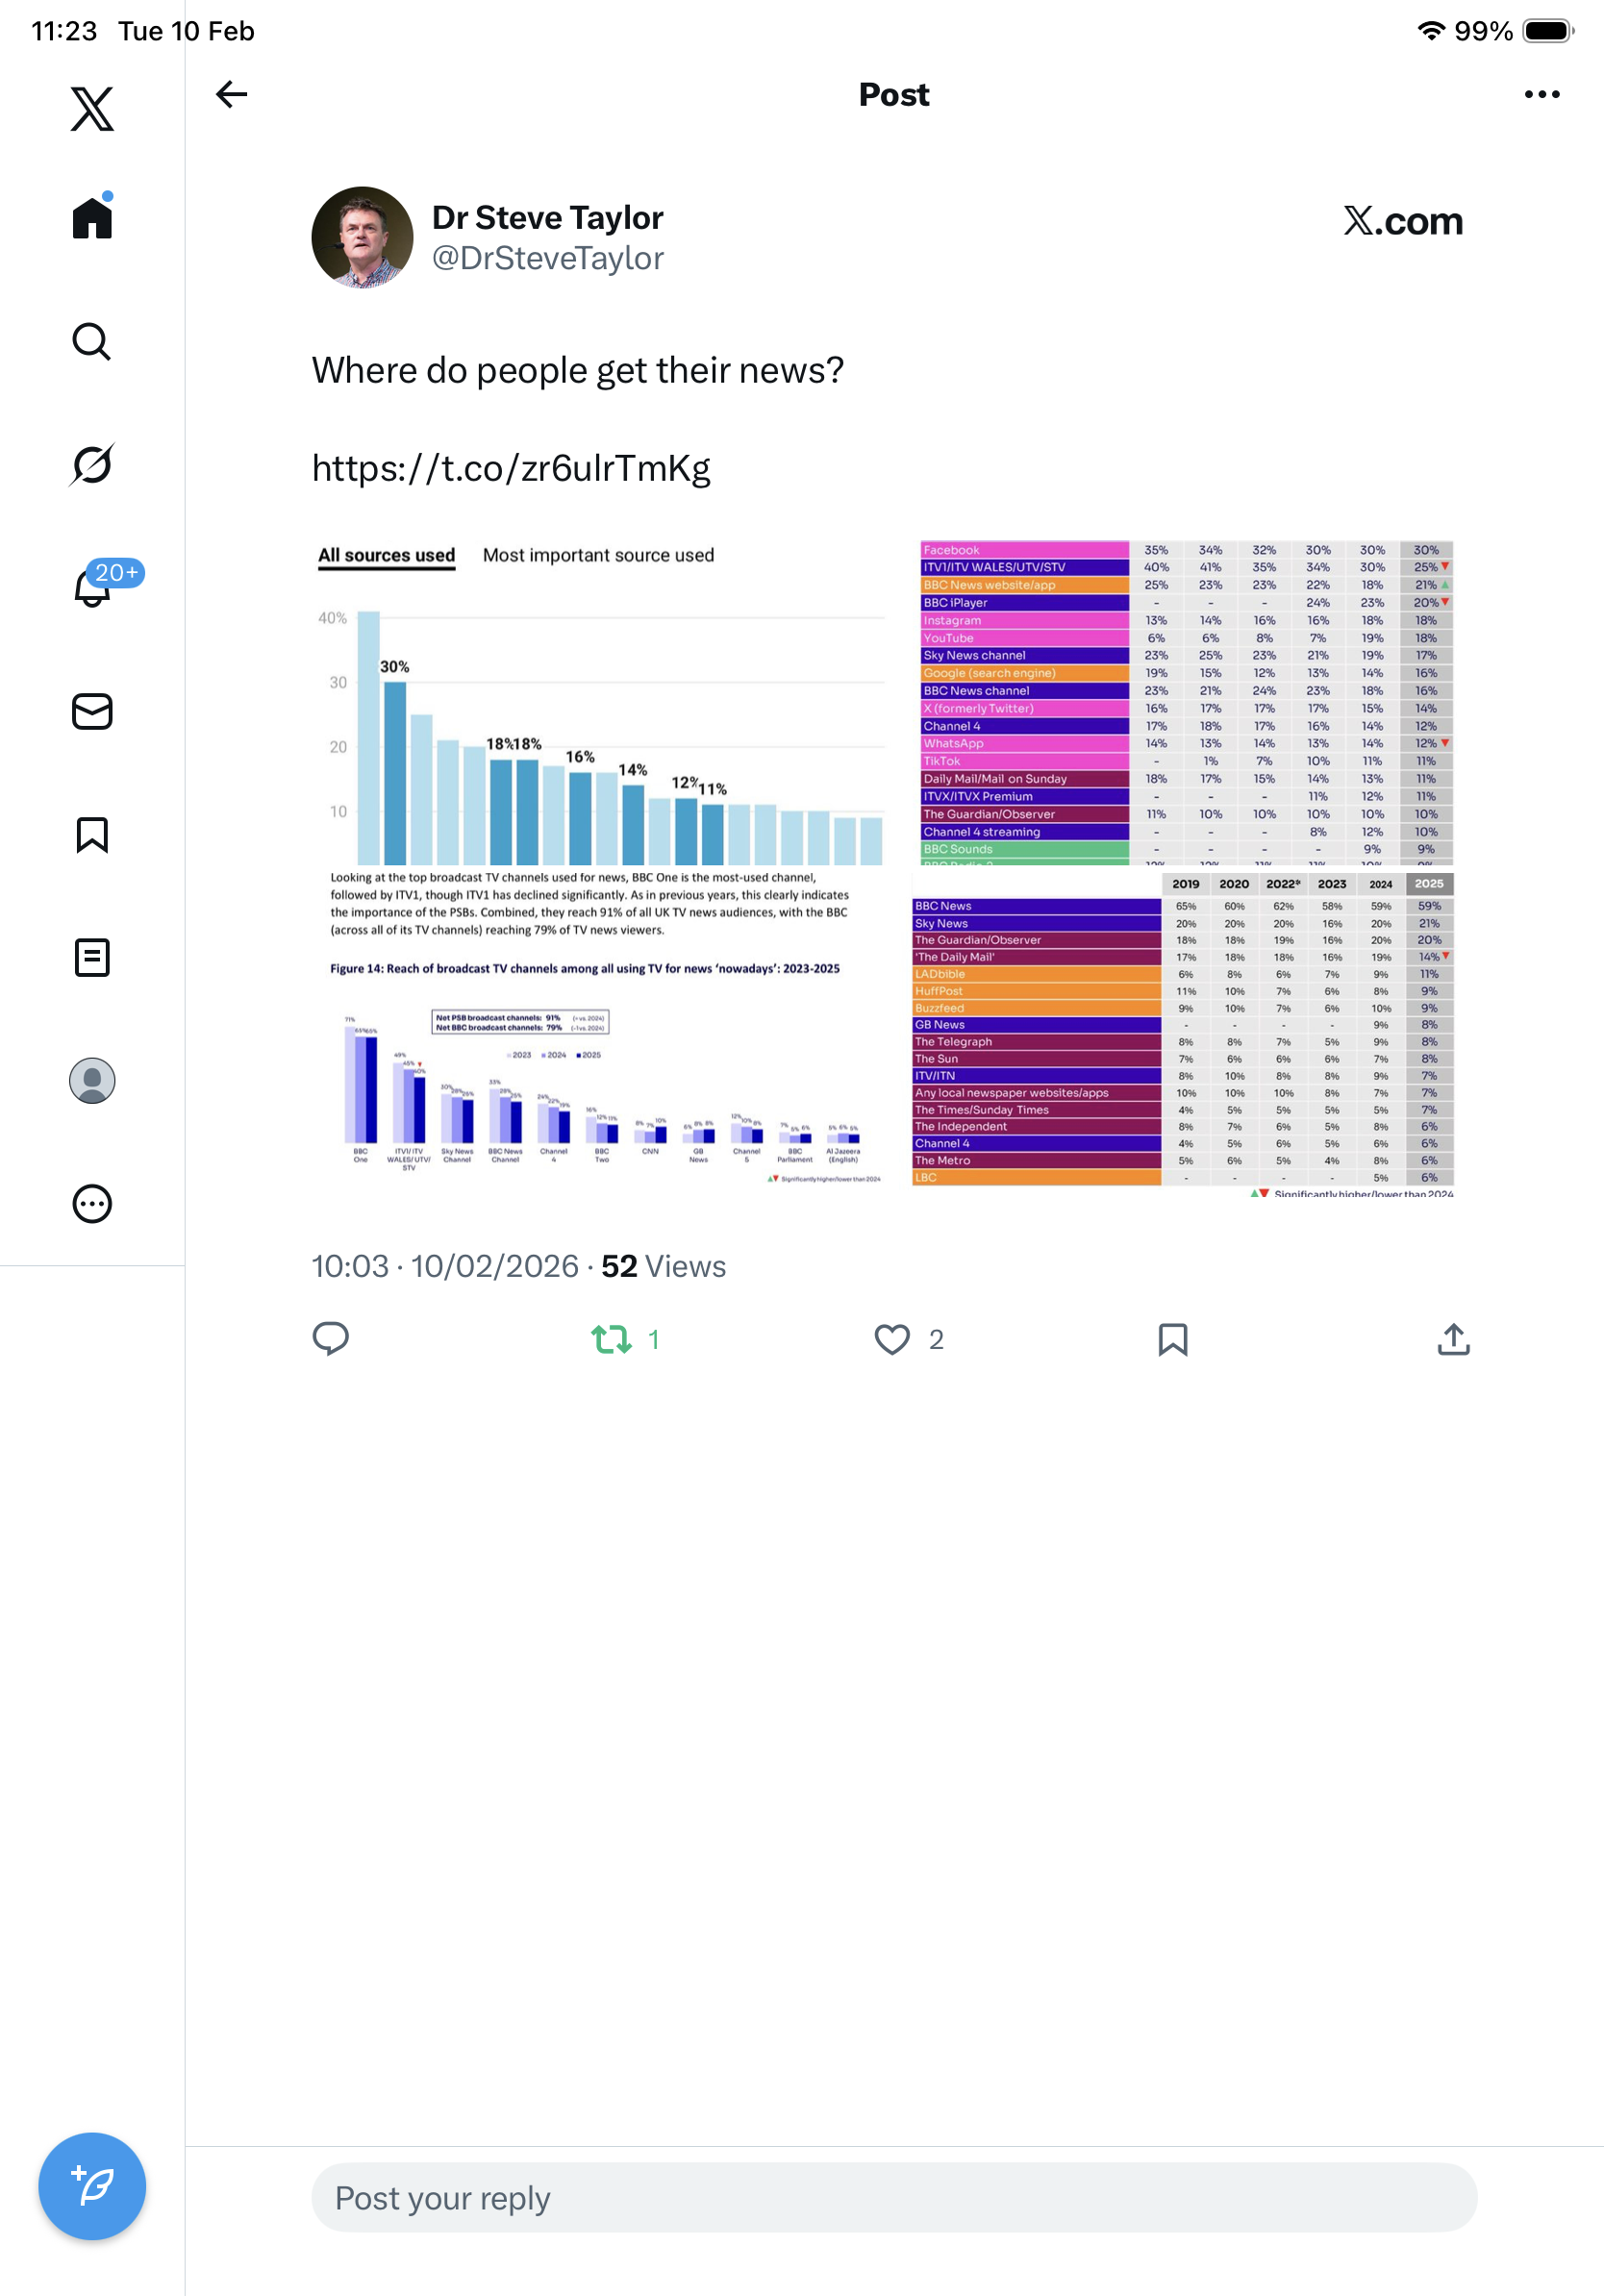Open the t.co link in post
1604x2296 pixels.
[511, 468]
